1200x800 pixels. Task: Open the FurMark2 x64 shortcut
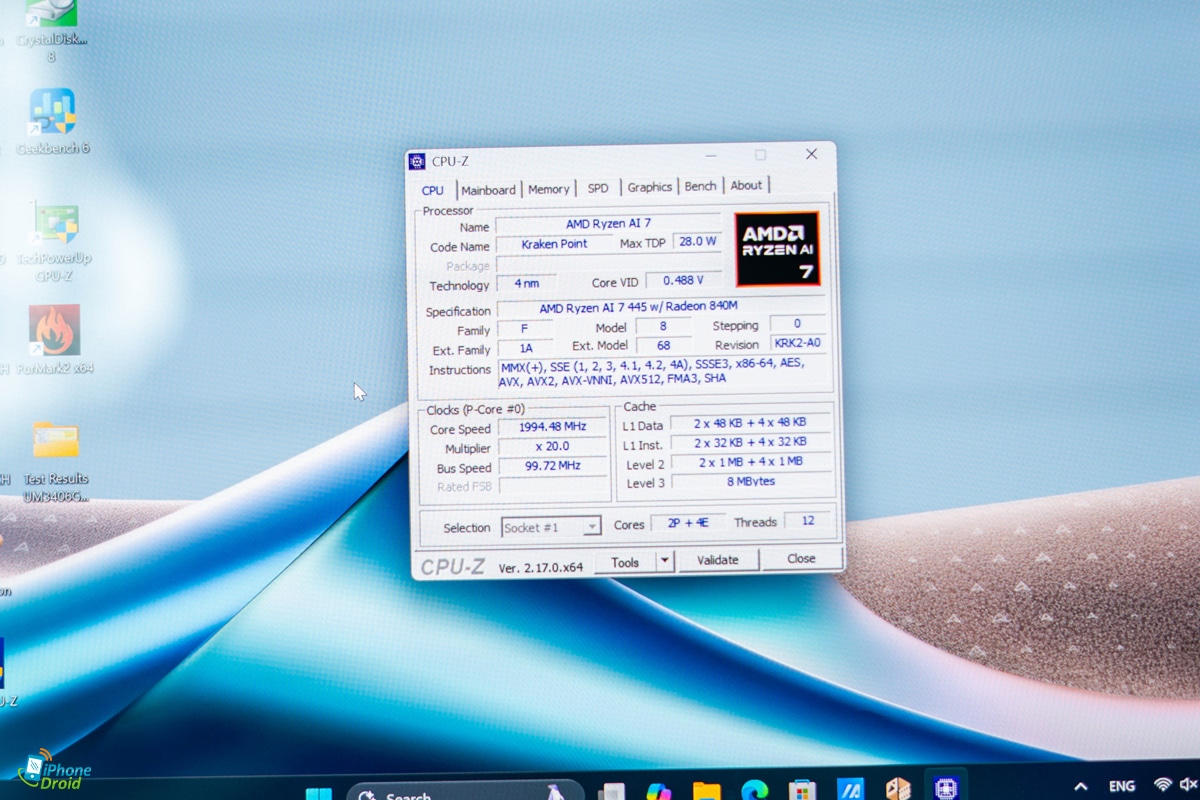pos(54,332)
